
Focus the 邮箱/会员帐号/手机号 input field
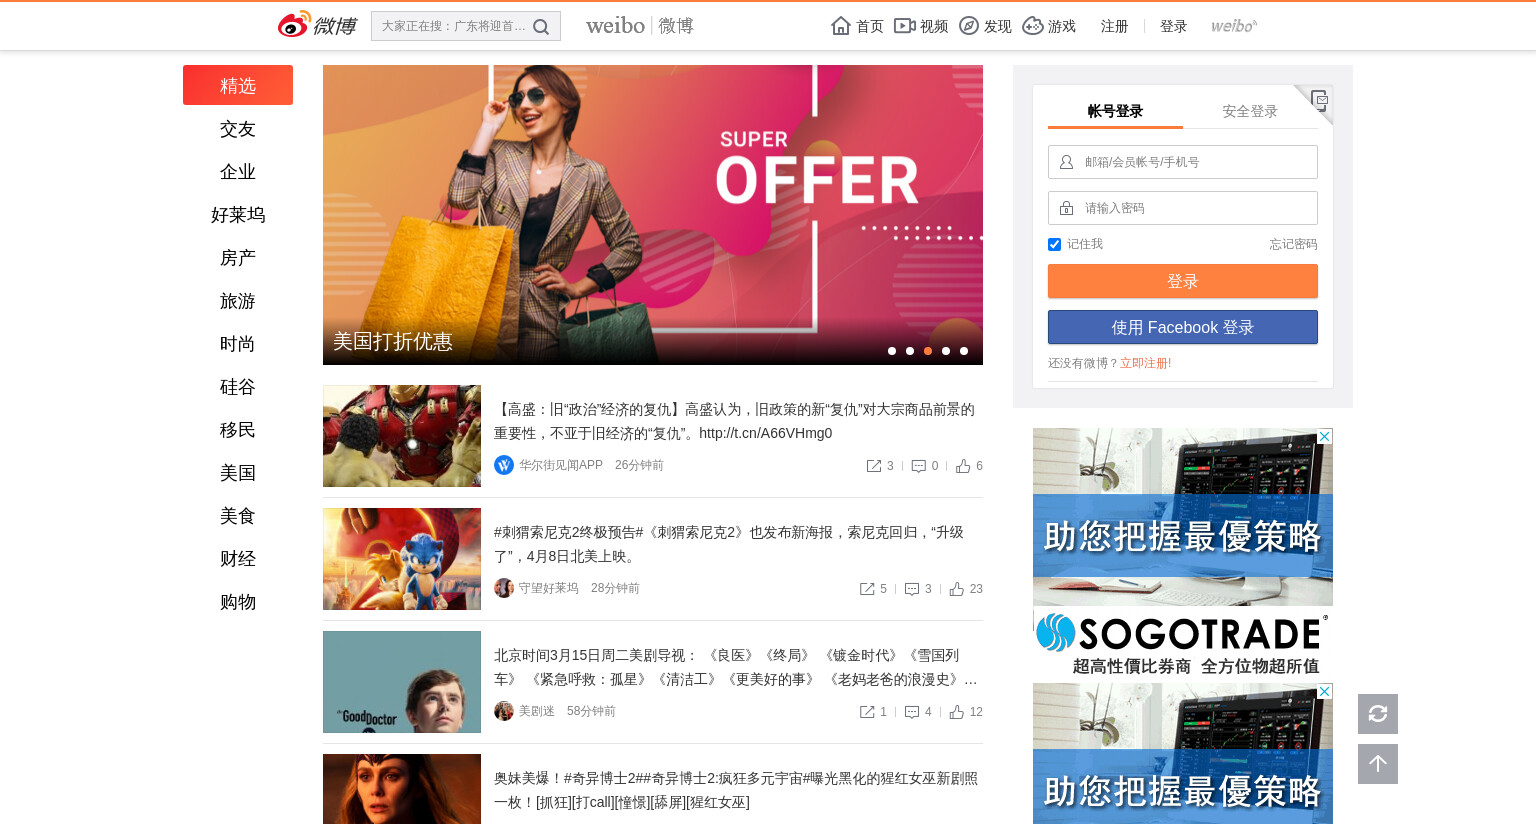click(1183, 162)
